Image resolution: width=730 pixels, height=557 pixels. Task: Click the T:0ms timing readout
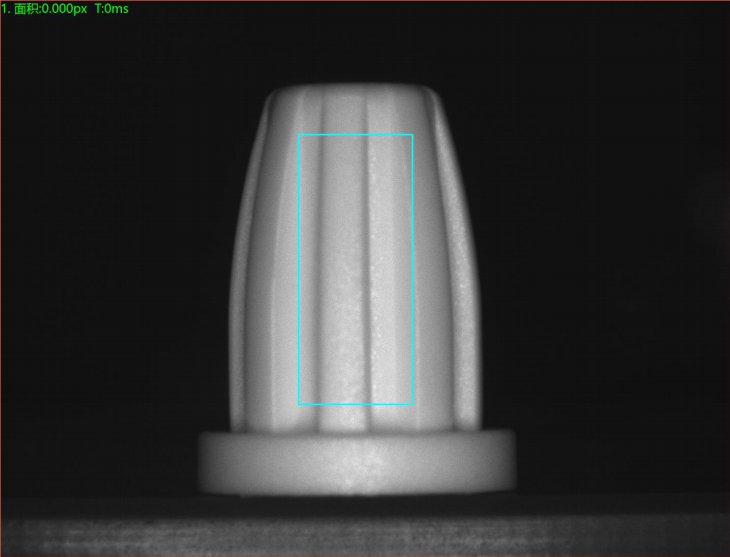[x=110, y=9]
